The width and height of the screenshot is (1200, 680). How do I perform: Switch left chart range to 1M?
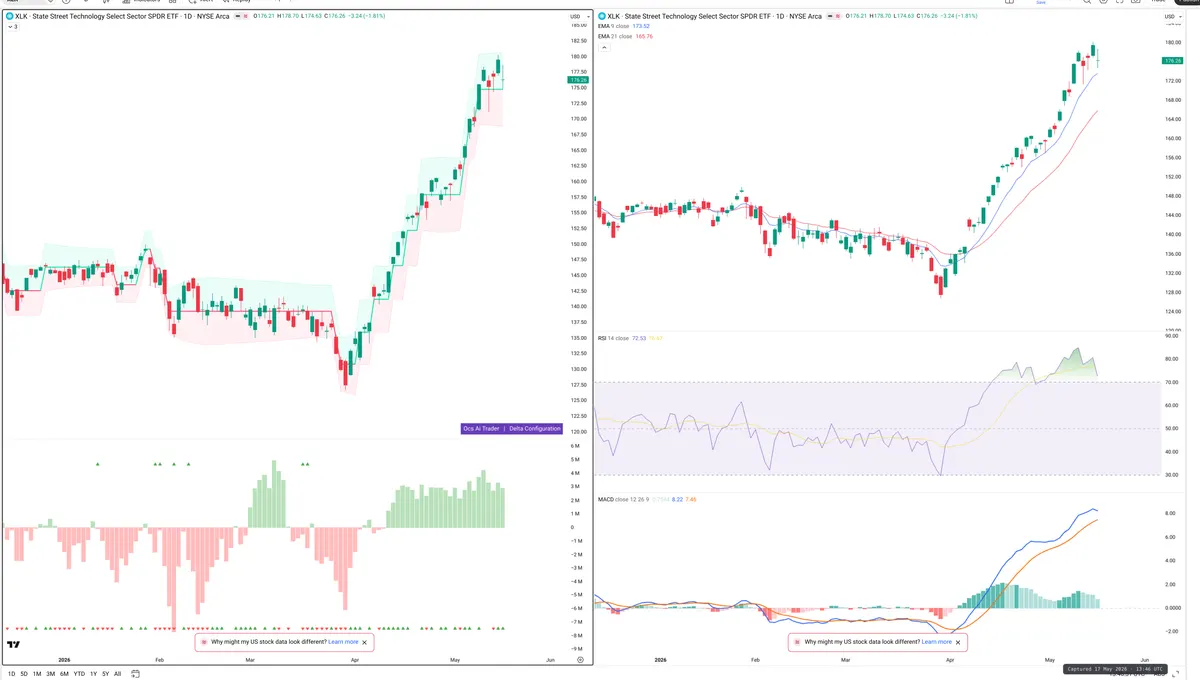click(x=37, y=674)
